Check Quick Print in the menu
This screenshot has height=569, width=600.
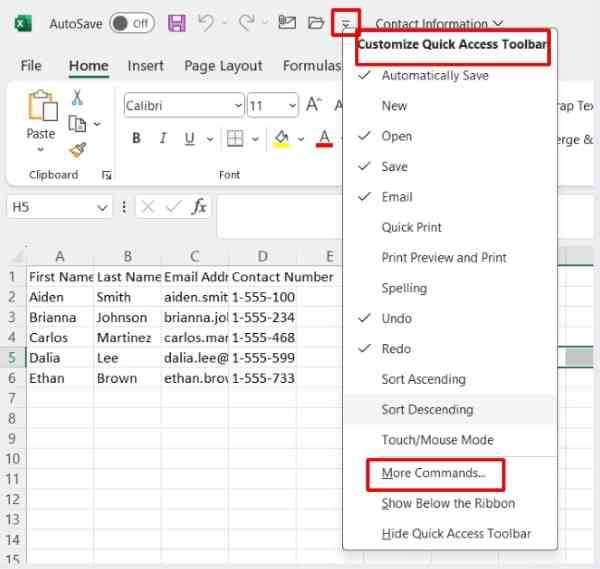point(450,227)
